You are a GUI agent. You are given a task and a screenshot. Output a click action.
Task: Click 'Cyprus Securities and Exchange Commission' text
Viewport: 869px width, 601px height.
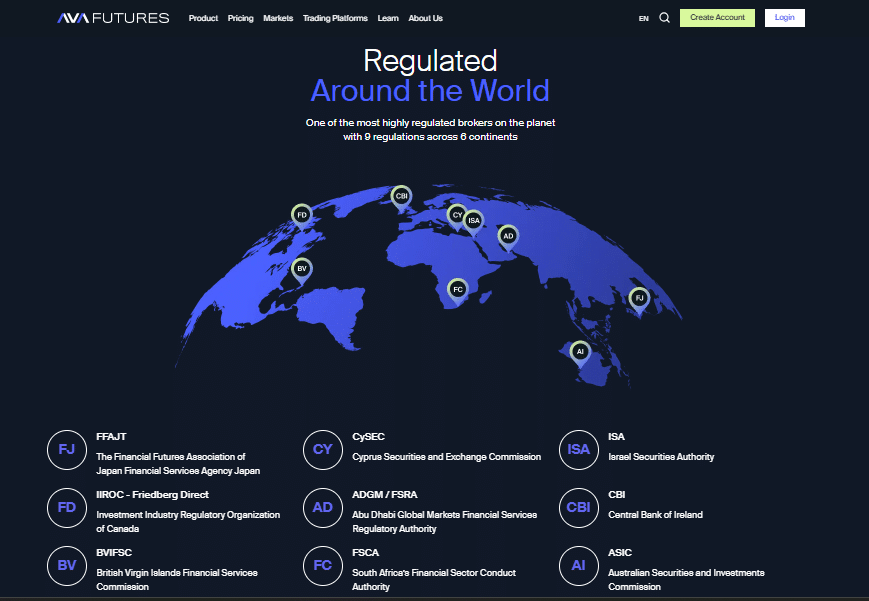tap(447, 457)
